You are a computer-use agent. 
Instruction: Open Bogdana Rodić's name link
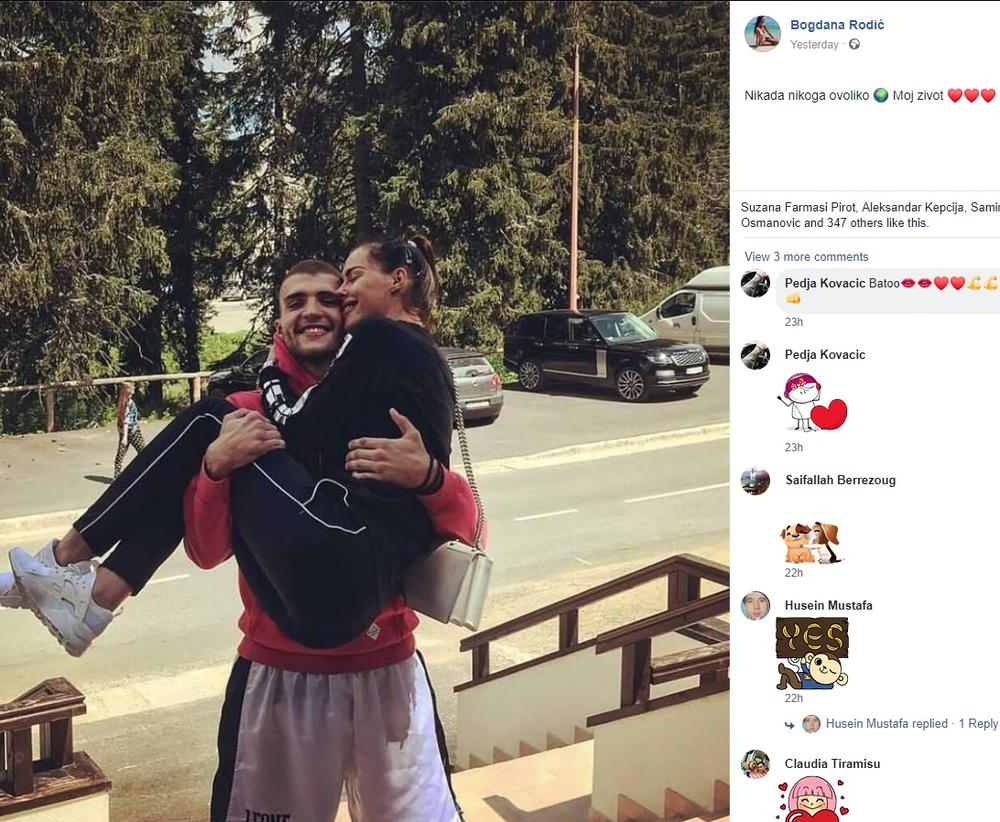point(837,25)
